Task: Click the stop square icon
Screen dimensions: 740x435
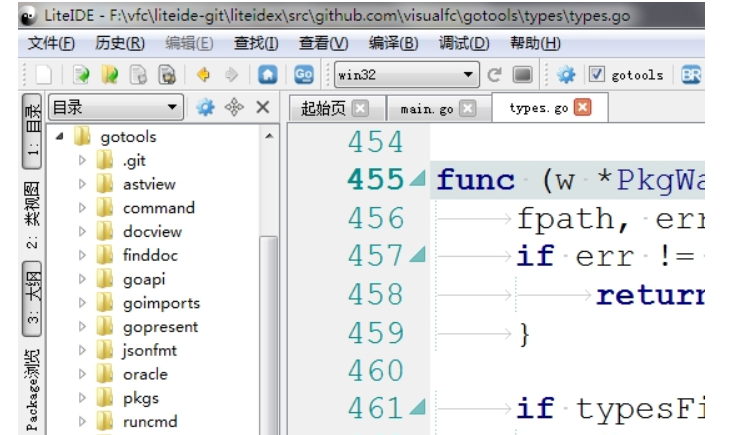Action: 522,75
